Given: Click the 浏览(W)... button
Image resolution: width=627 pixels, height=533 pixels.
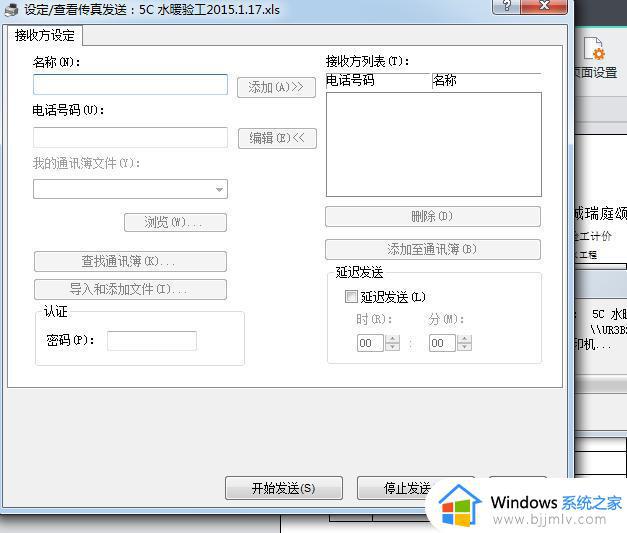Looking at the screenshot, I should [x=175, y=222].
